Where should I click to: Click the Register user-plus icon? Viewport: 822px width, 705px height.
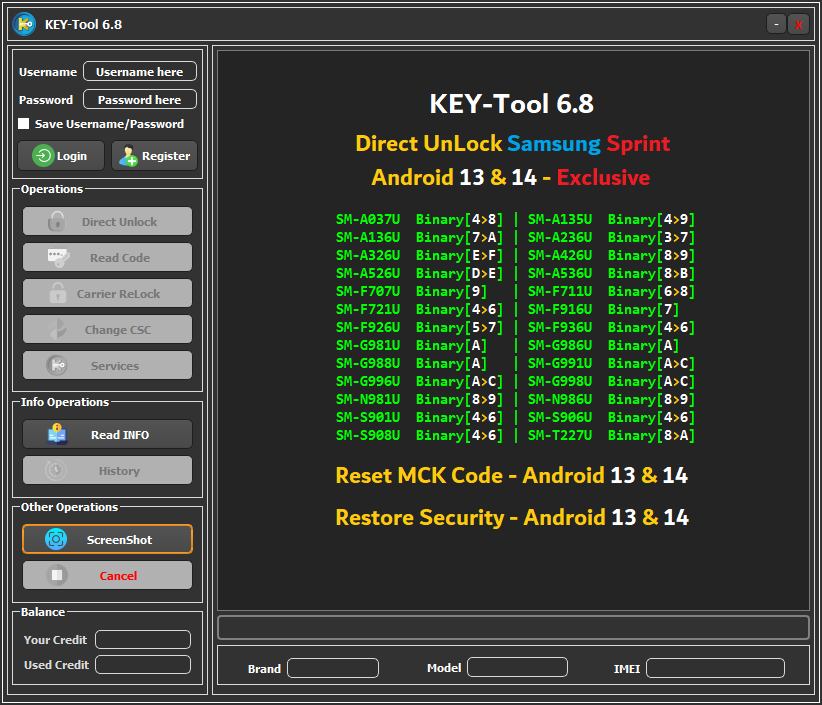(x=127, y=156)
